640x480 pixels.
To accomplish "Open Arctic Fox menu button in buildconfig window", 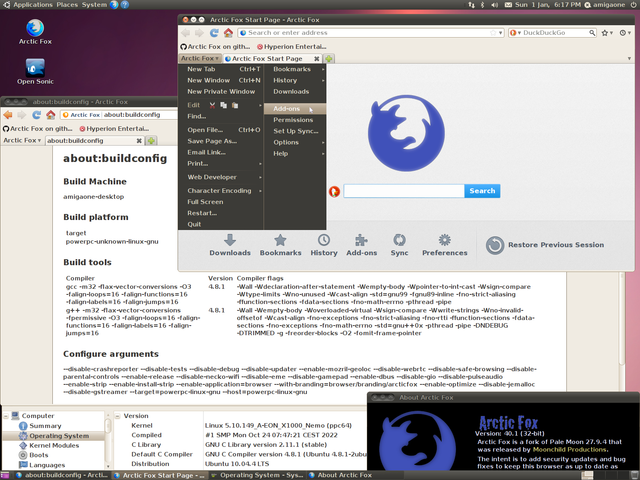I will click(x=22, y=140).
